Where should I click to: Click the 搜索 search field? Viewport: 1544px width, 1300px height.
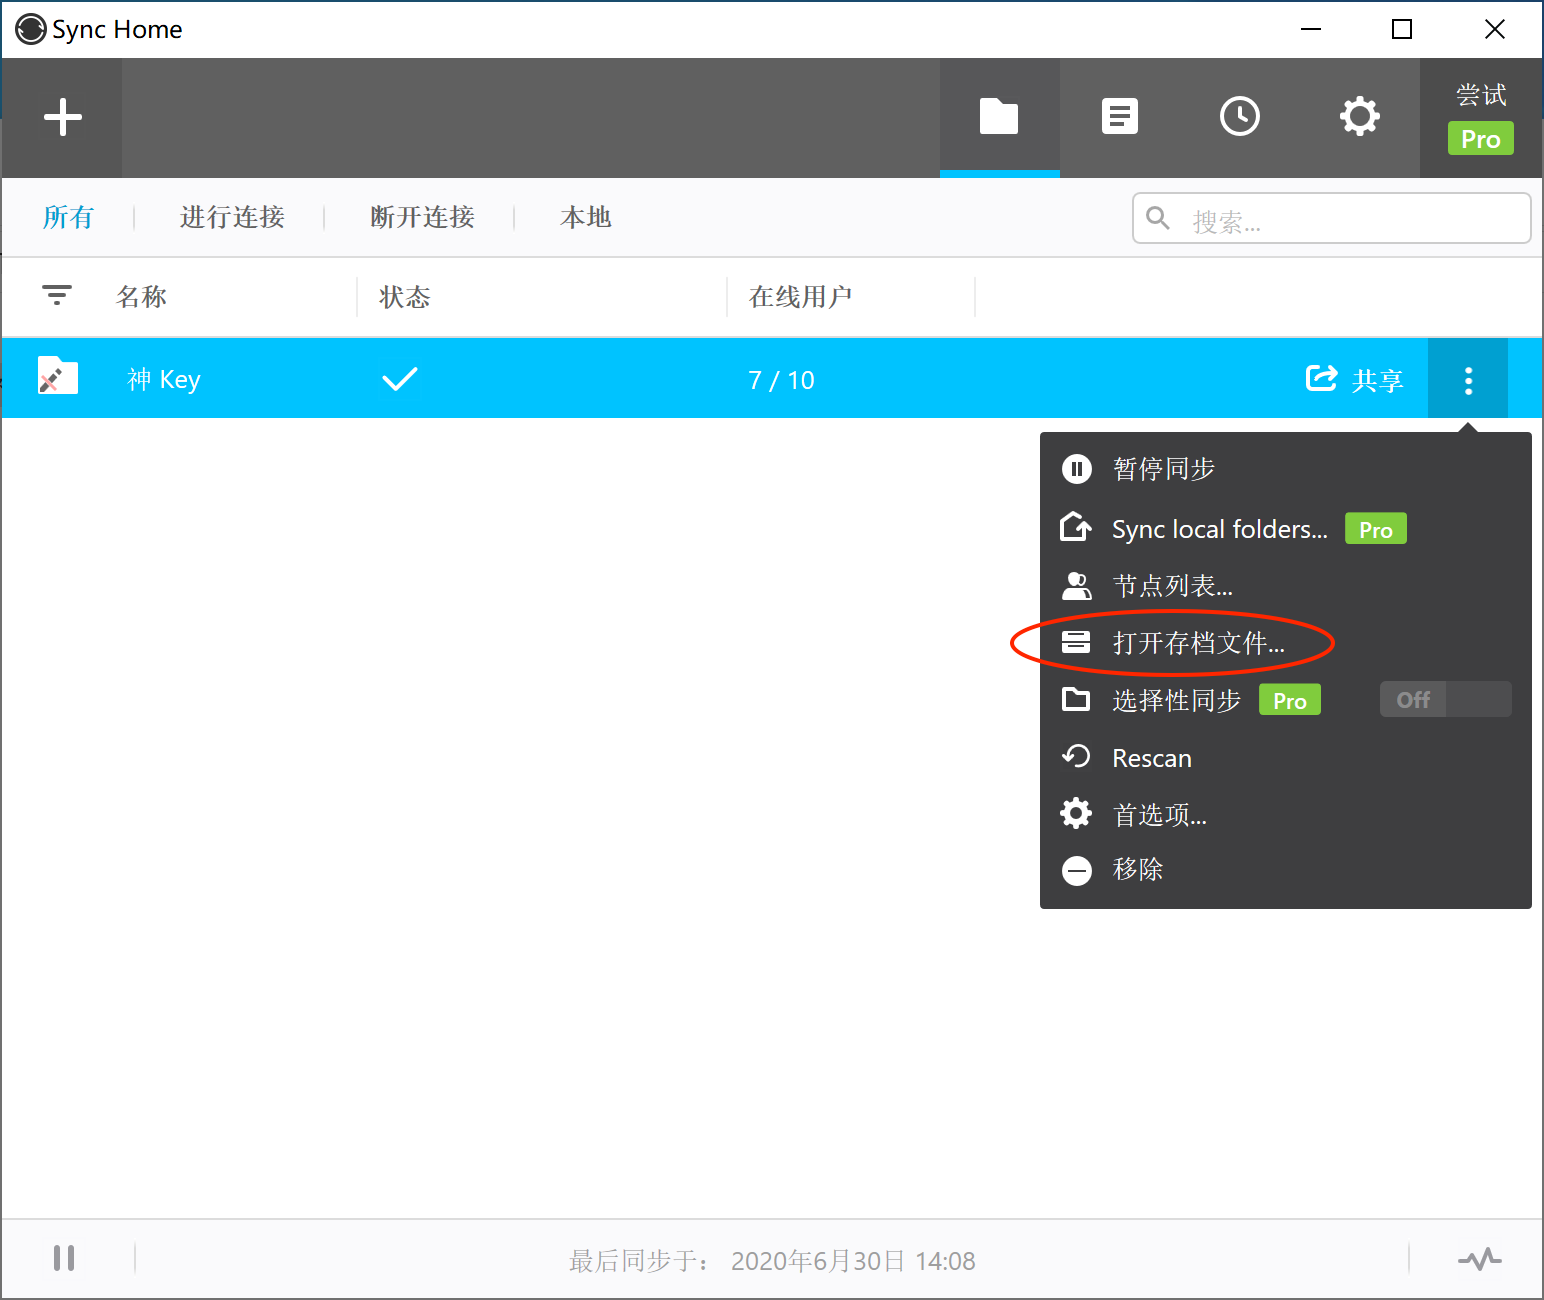[x=1331, y=219]
